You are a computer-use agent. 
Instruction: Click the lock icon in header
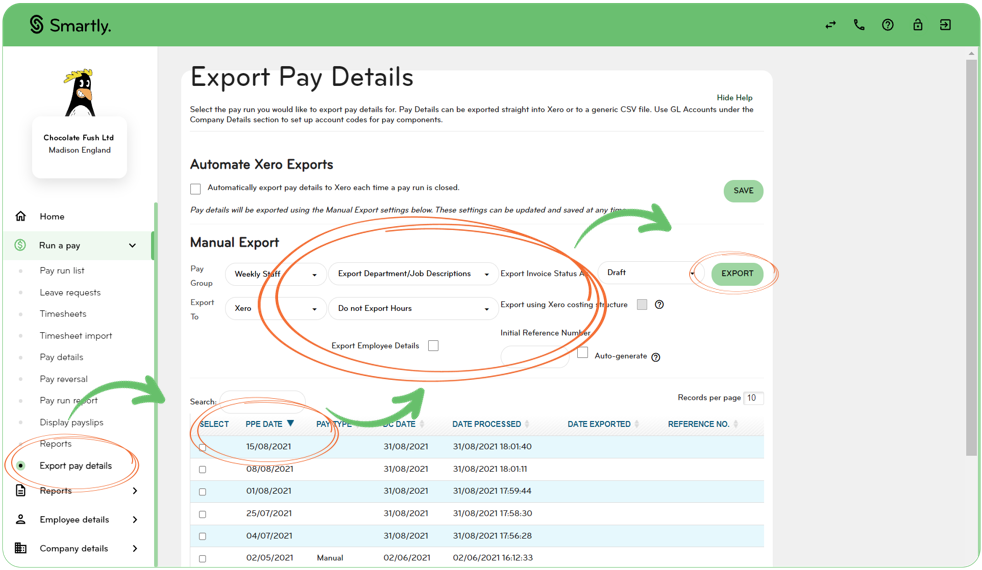[x=917, y=25]
